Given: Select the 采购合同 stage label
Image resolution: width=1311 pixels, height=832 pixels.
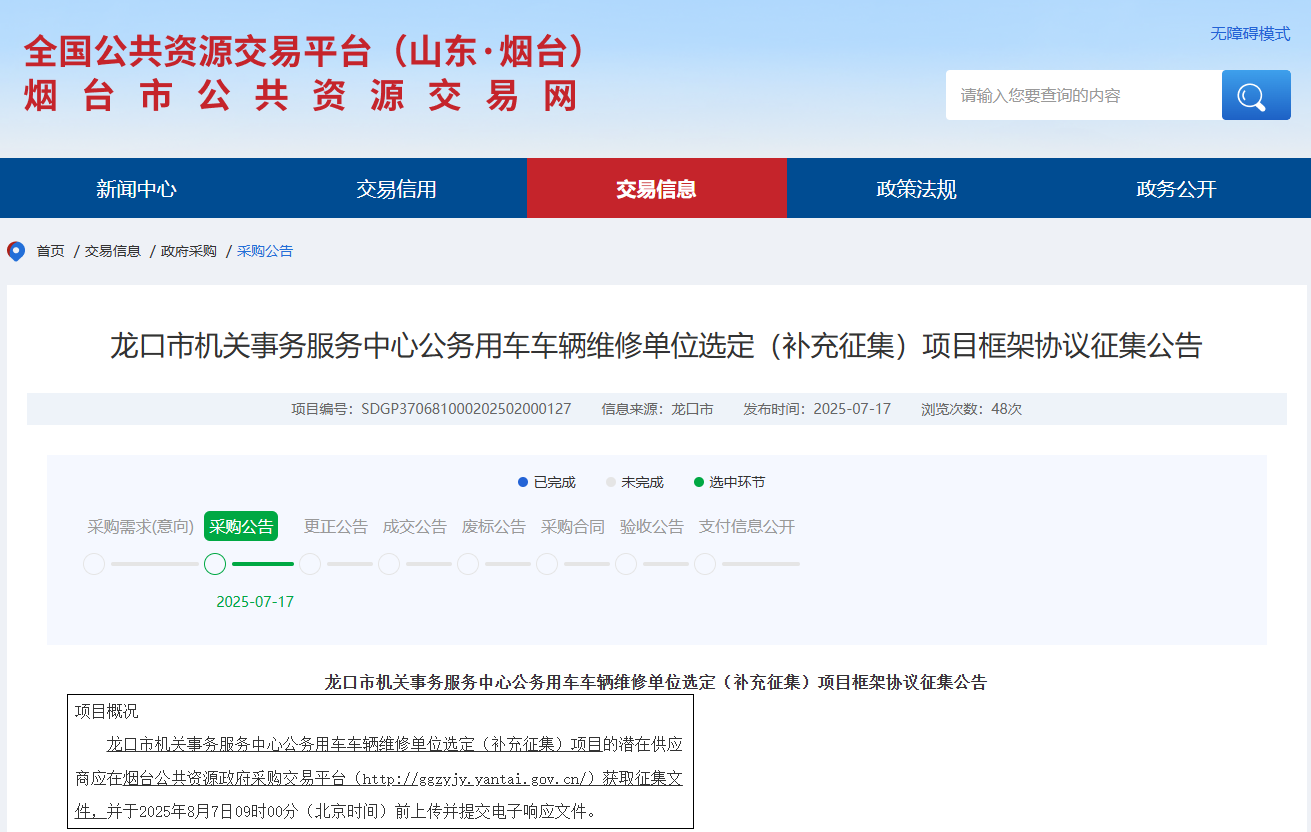Looking at the screenshot, I should [573, 526].
